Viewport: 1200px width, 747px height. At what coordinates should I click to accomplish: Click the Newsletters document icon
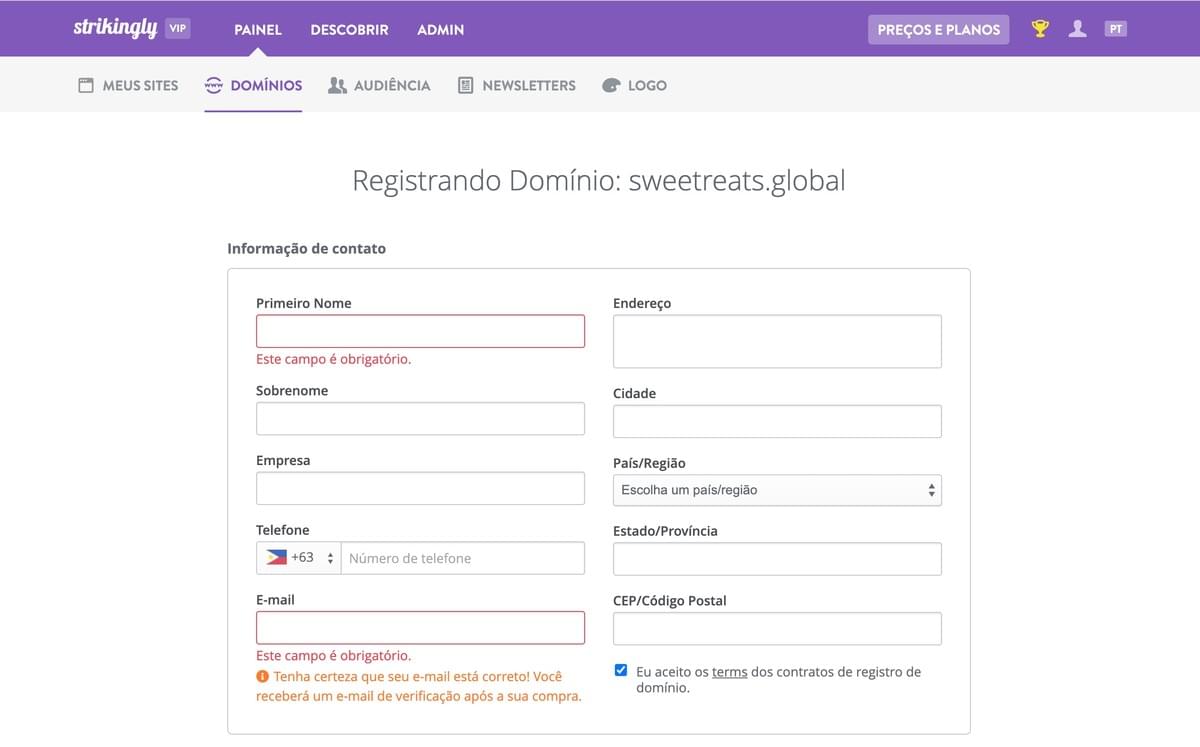(x=465, y=85)
